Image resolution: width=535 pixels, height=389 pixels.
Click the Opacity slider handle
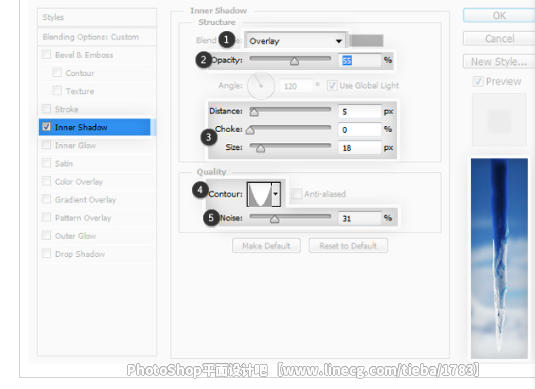(294, 61)
